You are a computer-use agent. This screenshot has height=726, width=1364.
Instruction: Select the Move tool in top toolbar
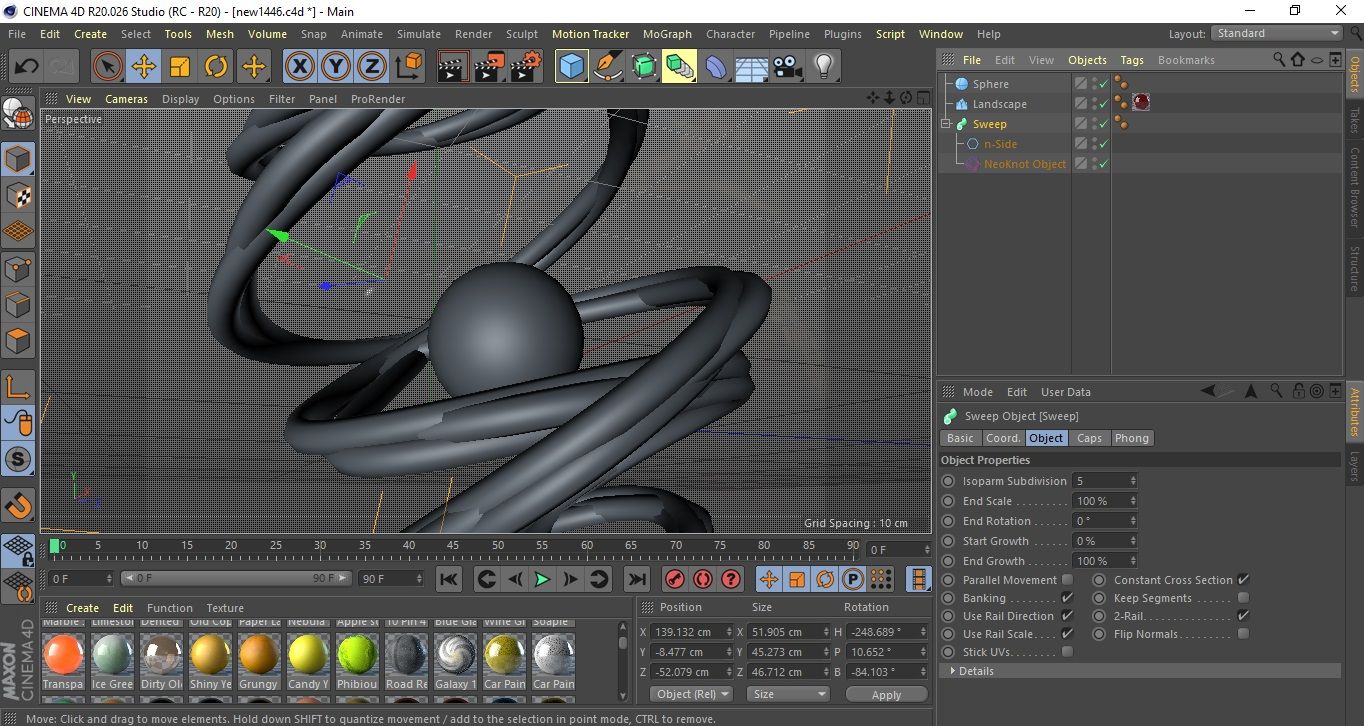tap(144, 67)
